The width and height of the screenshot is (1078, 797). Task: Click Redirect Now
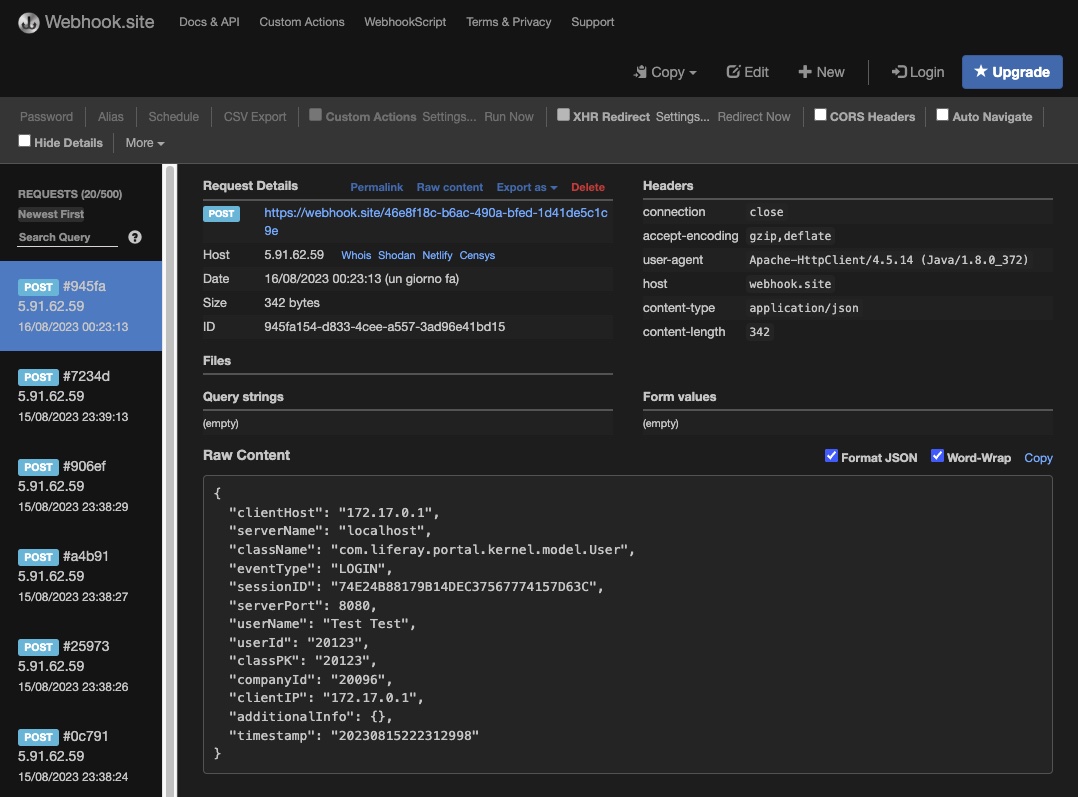click(x=754, y=117)
